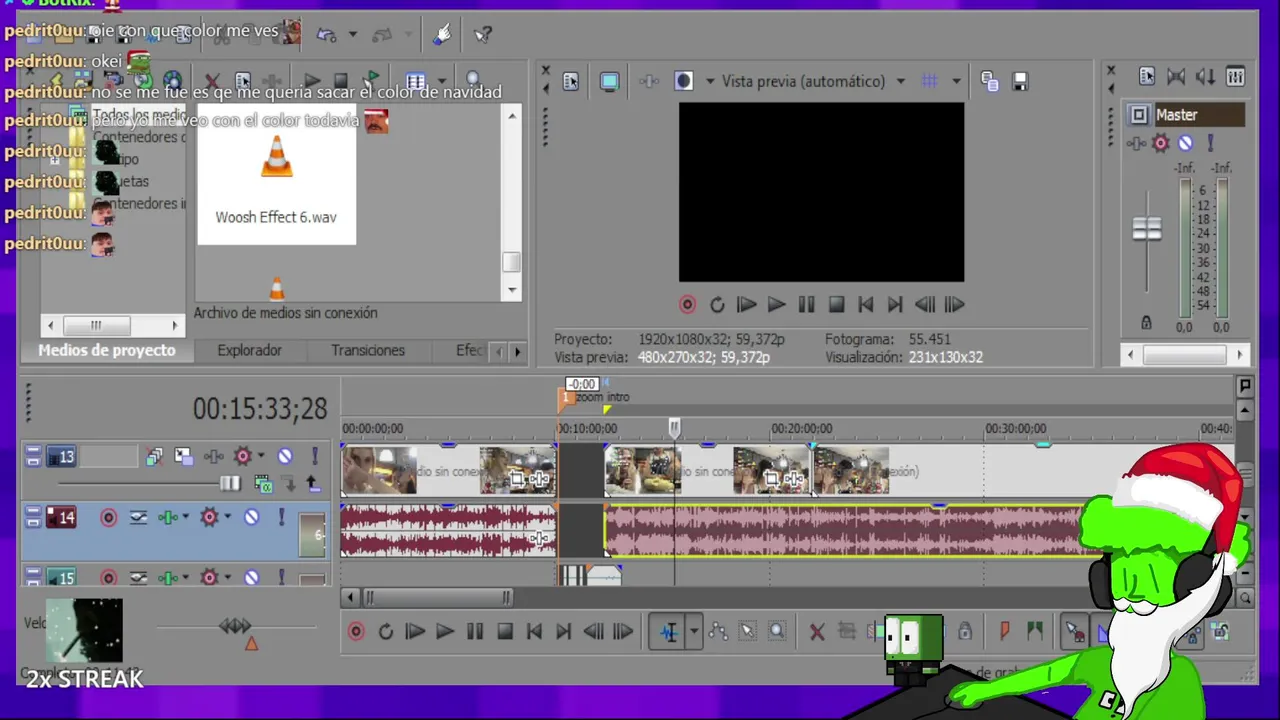
Task: Click the red delete X icon
Action: (817, 632)
